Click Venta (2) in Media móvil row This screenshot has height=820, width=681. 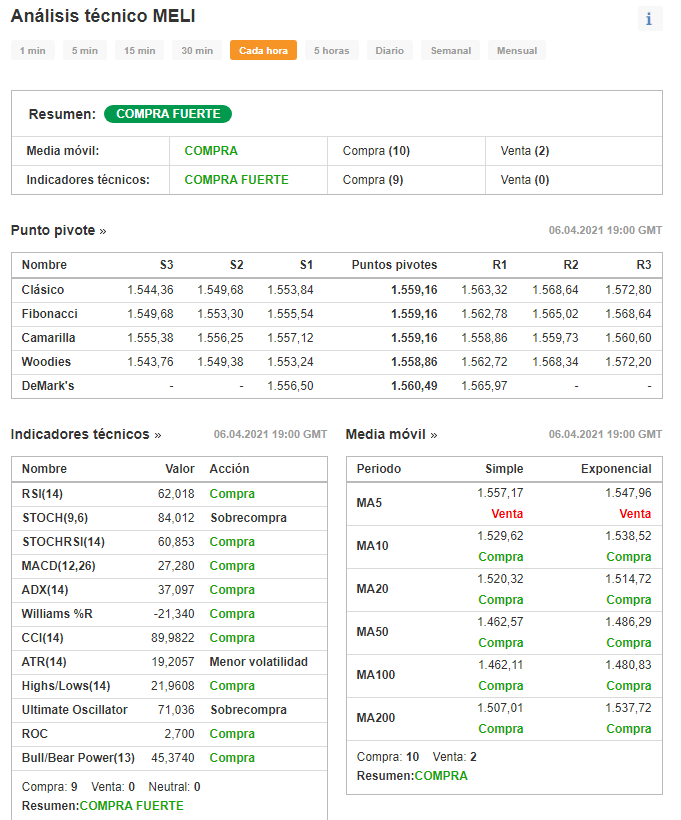pyautogui.click(x=525, y=151)
